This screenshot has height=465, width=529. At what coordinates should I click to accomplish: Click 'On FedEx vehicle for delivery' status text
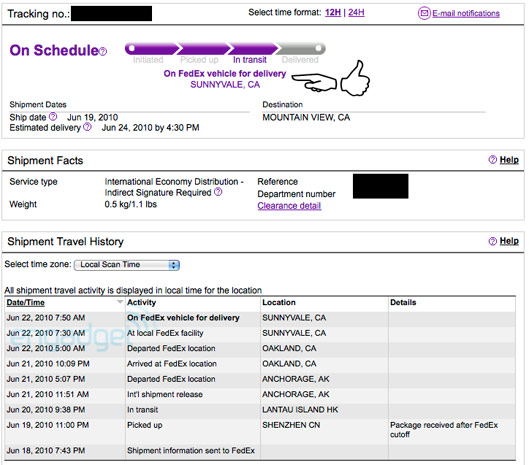225,74
